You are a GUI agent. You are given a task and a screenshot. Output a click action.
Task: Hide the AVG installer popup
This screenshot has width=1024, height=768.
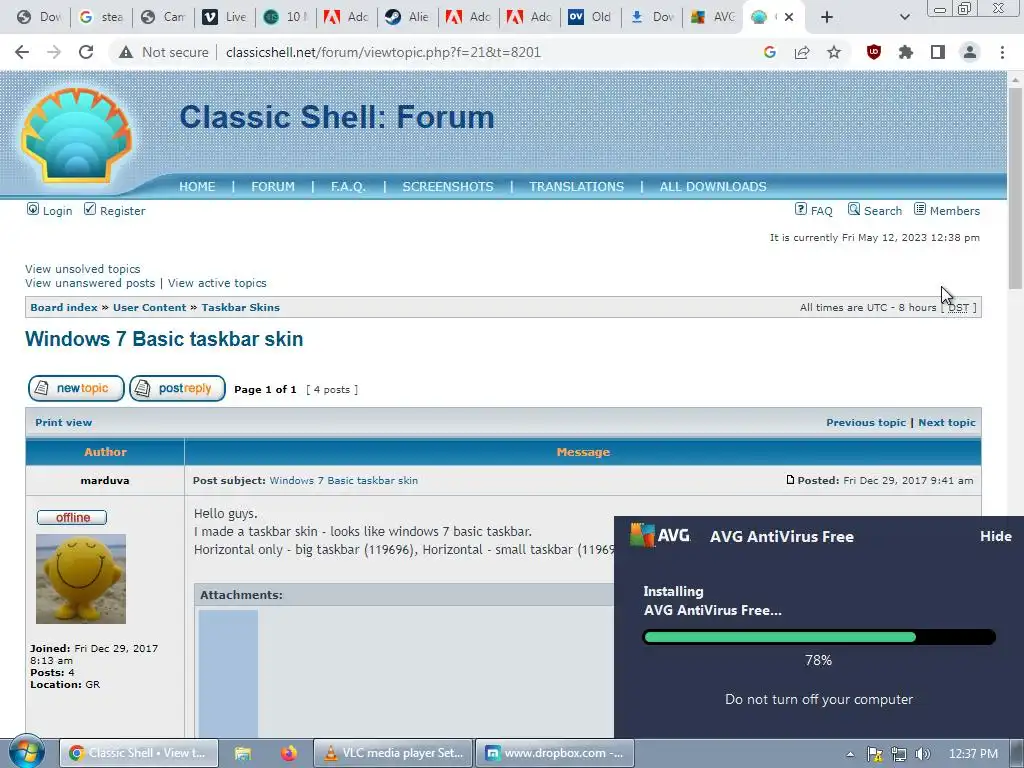(x=995, y=536)
